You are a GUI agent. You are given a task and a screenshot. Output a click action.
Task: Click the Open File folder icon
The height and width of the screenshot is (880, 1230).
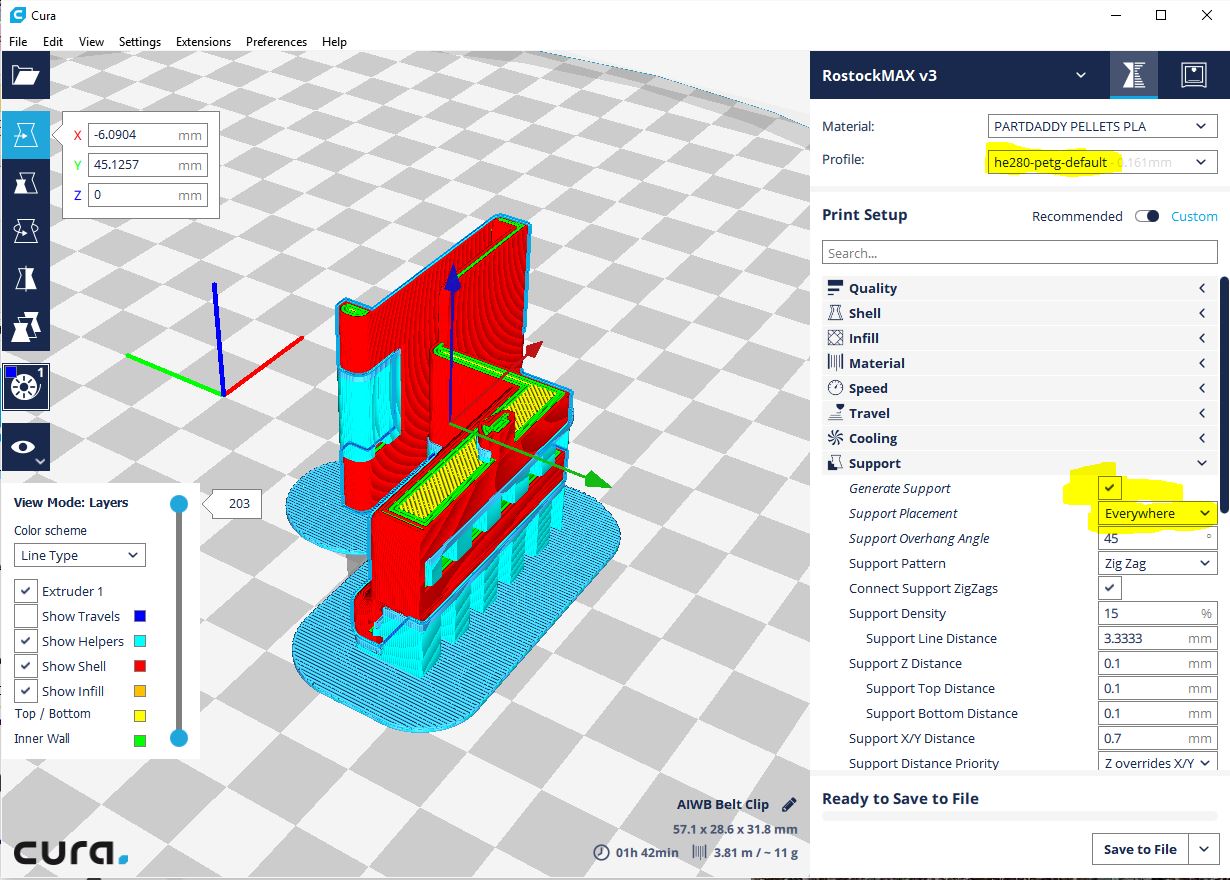(25, 76)
